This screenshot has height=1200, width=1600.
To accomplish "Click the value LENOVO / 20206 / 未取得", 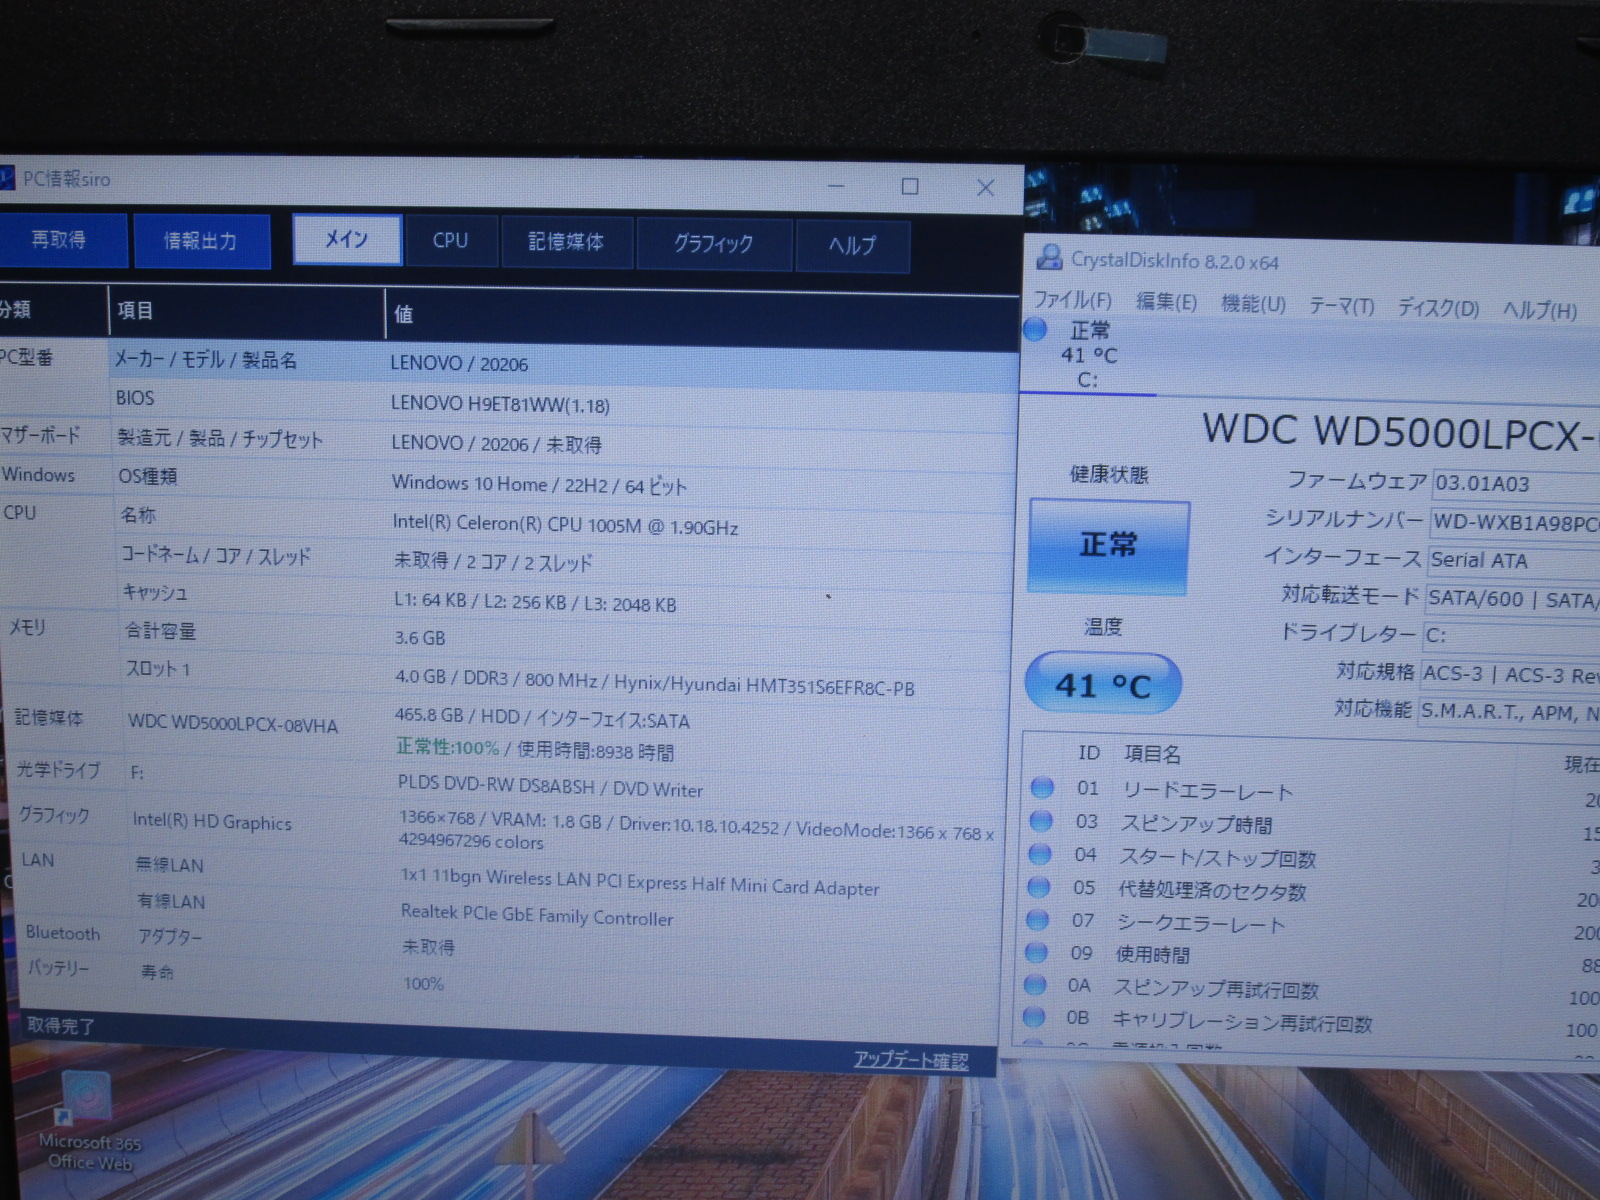I will tap(496, 444).
